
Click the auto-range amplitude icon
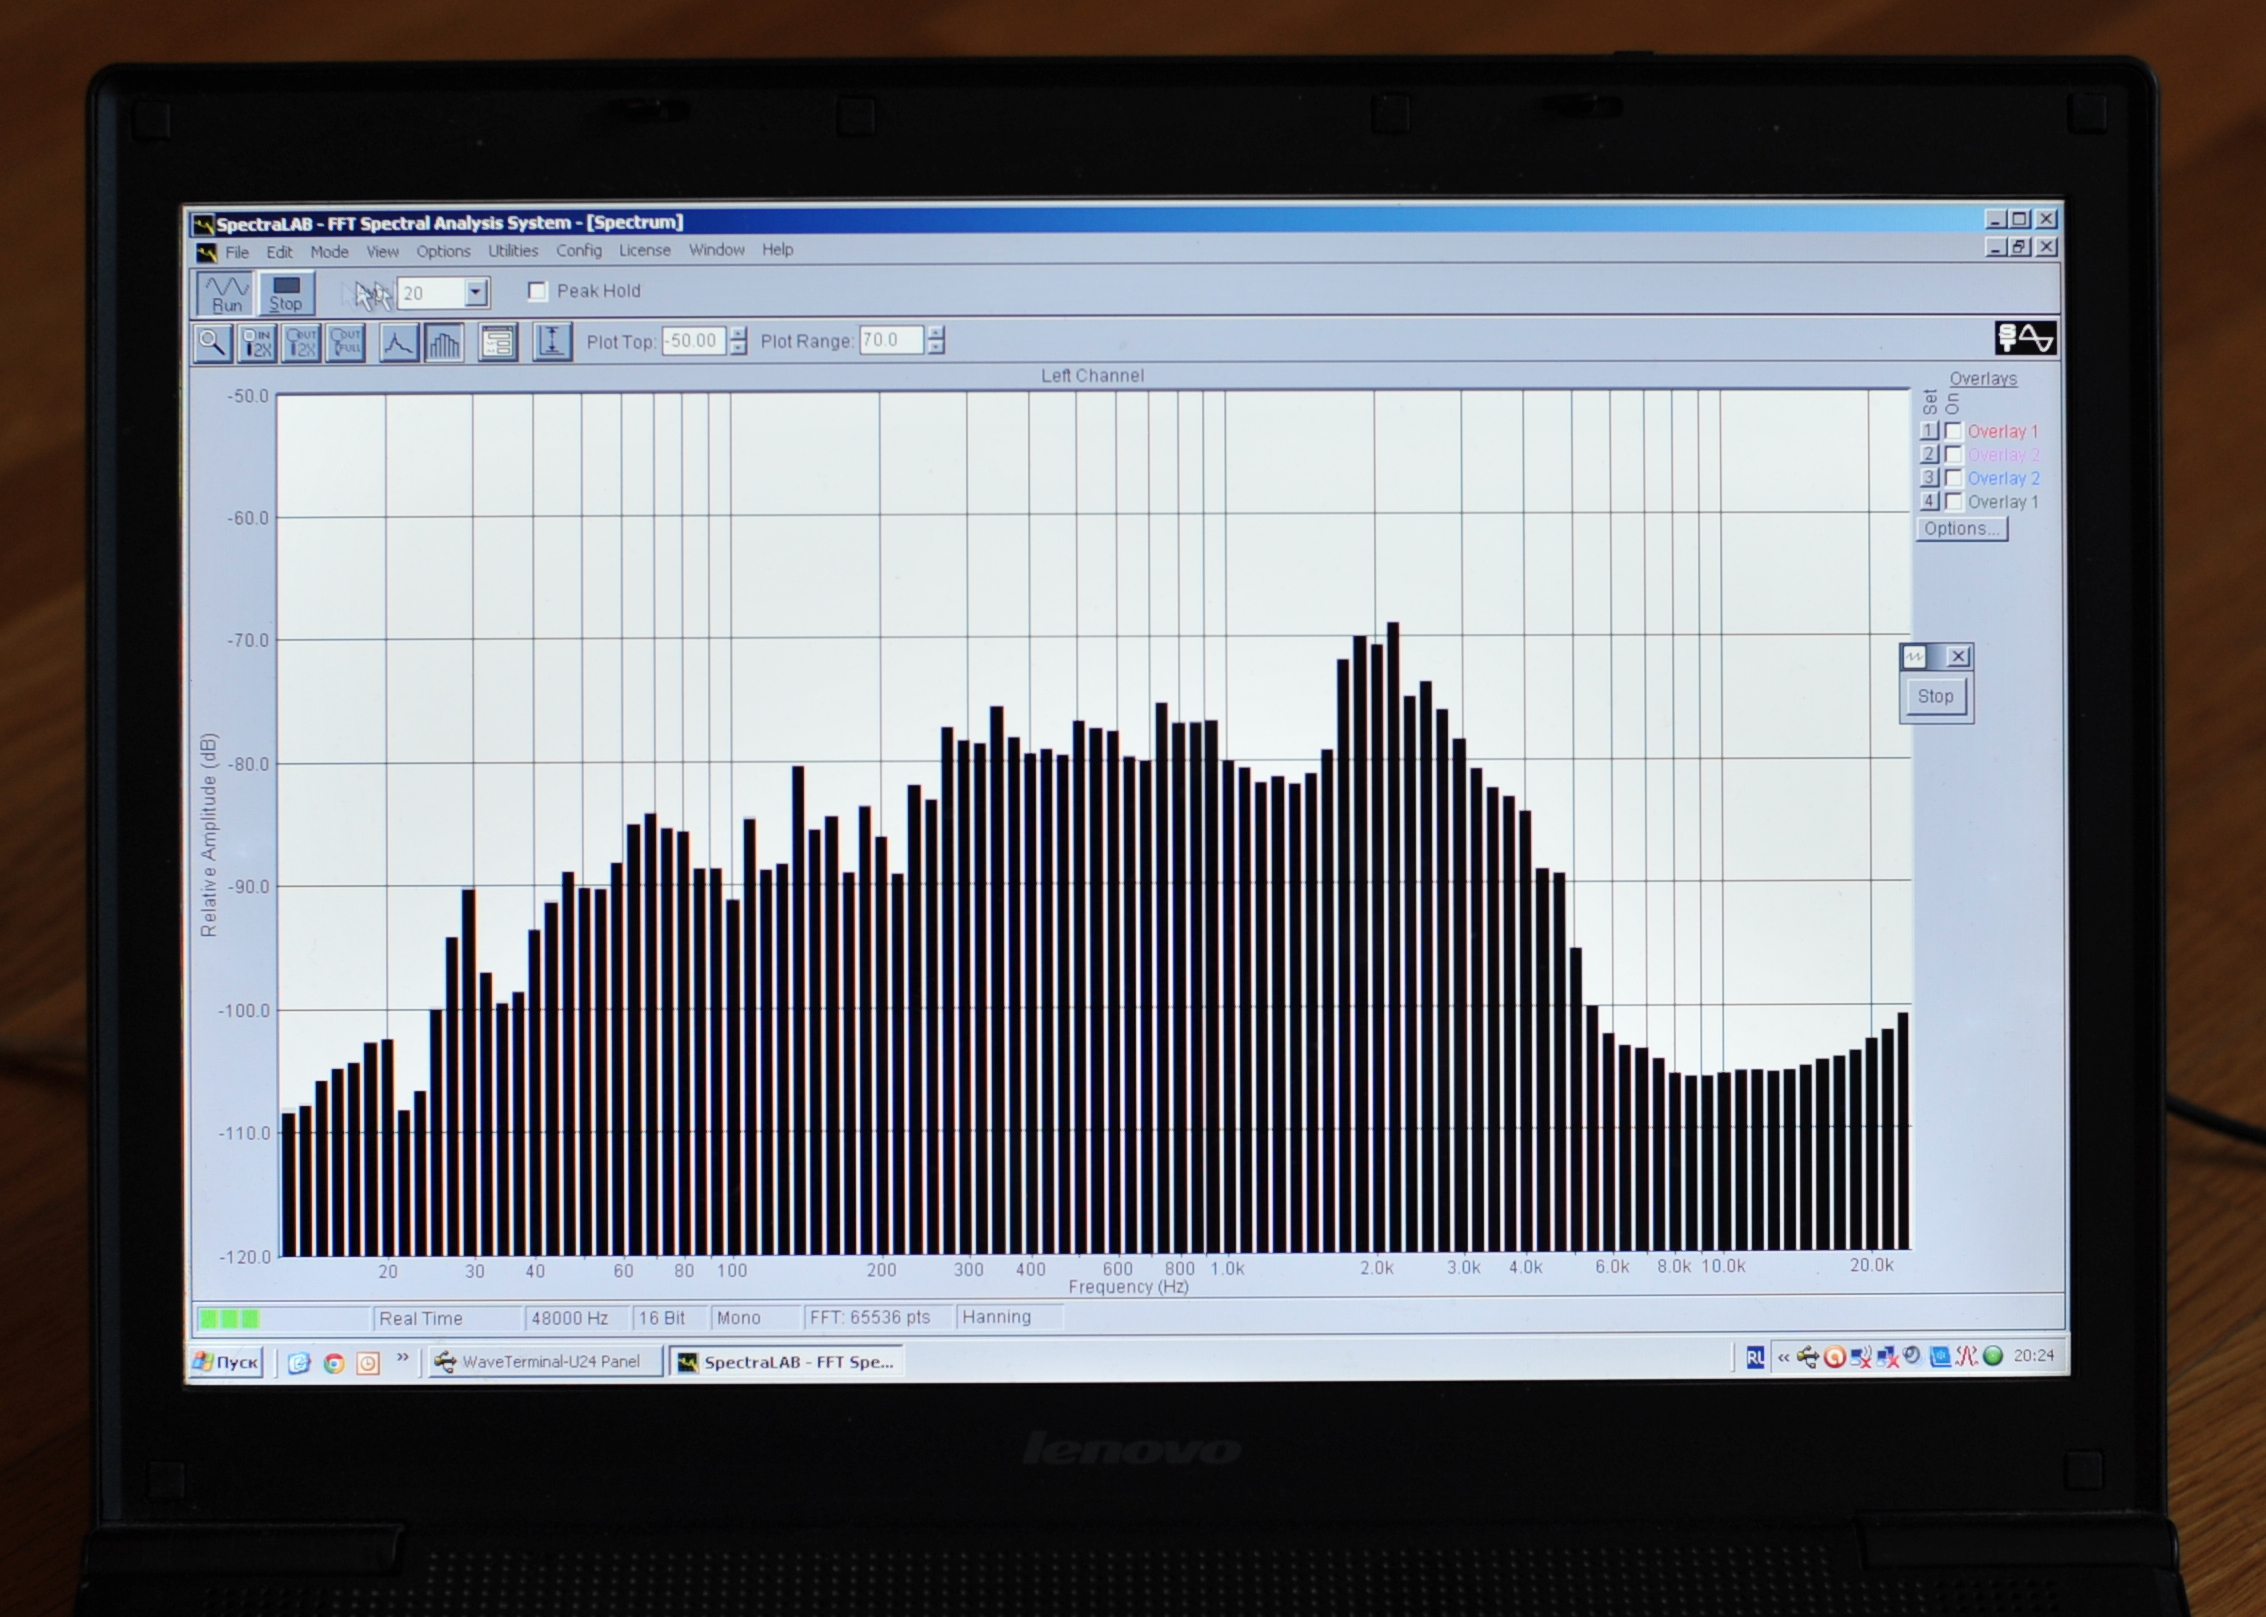point(551,342)
